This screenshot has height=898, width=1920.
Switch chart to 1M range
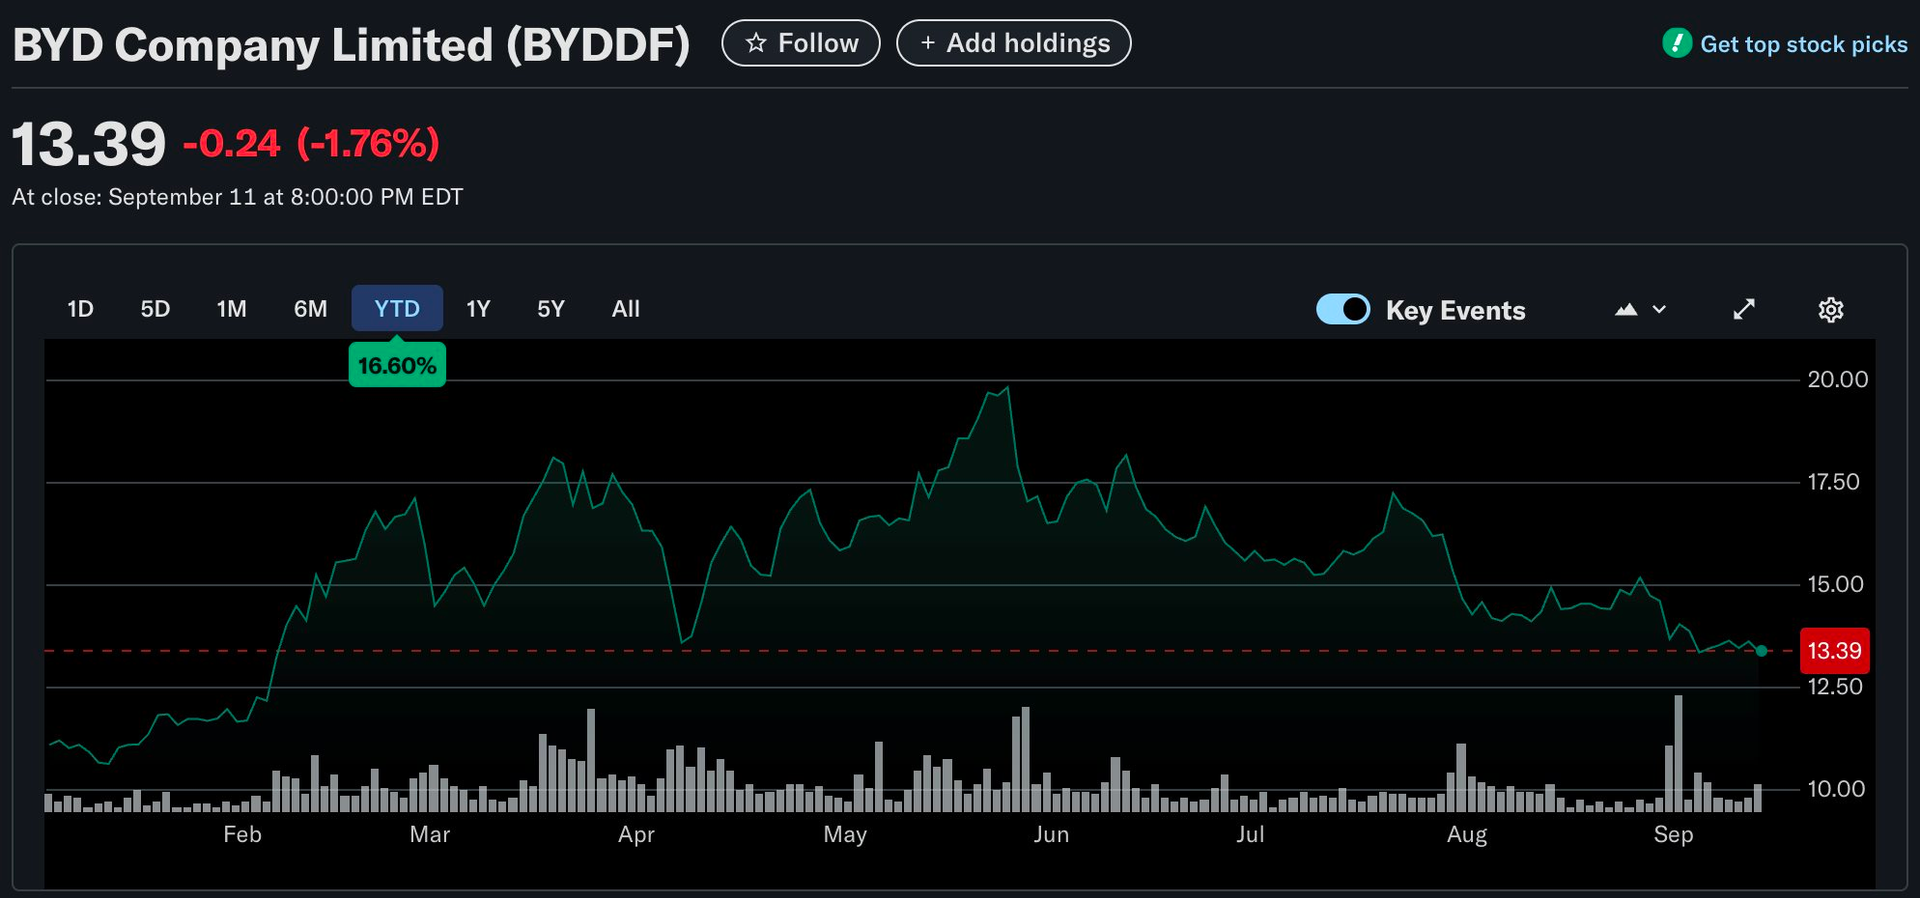click(x=231, y=309)
